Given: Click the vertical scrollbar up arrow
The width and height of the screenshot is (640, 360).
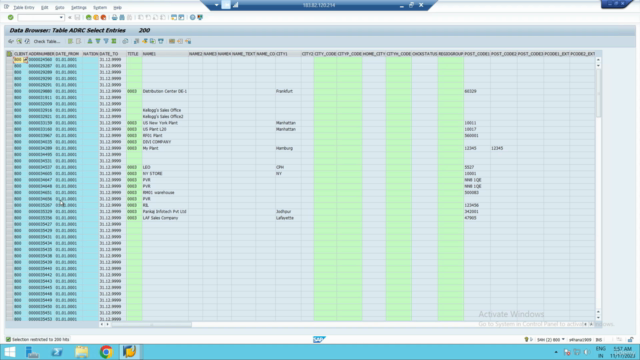Looking at the screenshot, I should 598,60.
